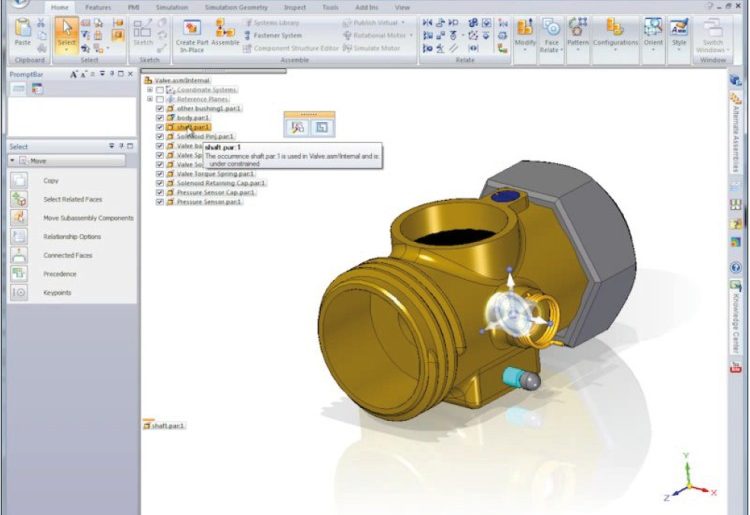750x515 pixels.
Task: Expand the Coordinate Systems tree node
Action: (x=149, y=90)
